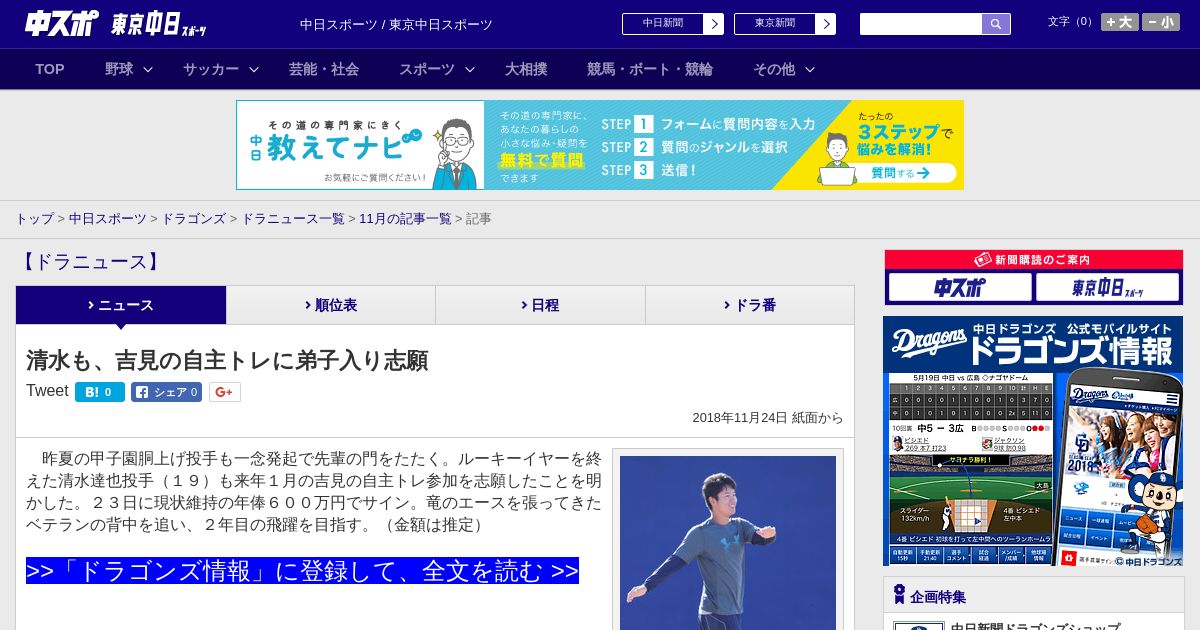Screen dimensions: 1200x630
Task: Click arrow next to 東京新聞 button
Action: [x=826, y=24]
